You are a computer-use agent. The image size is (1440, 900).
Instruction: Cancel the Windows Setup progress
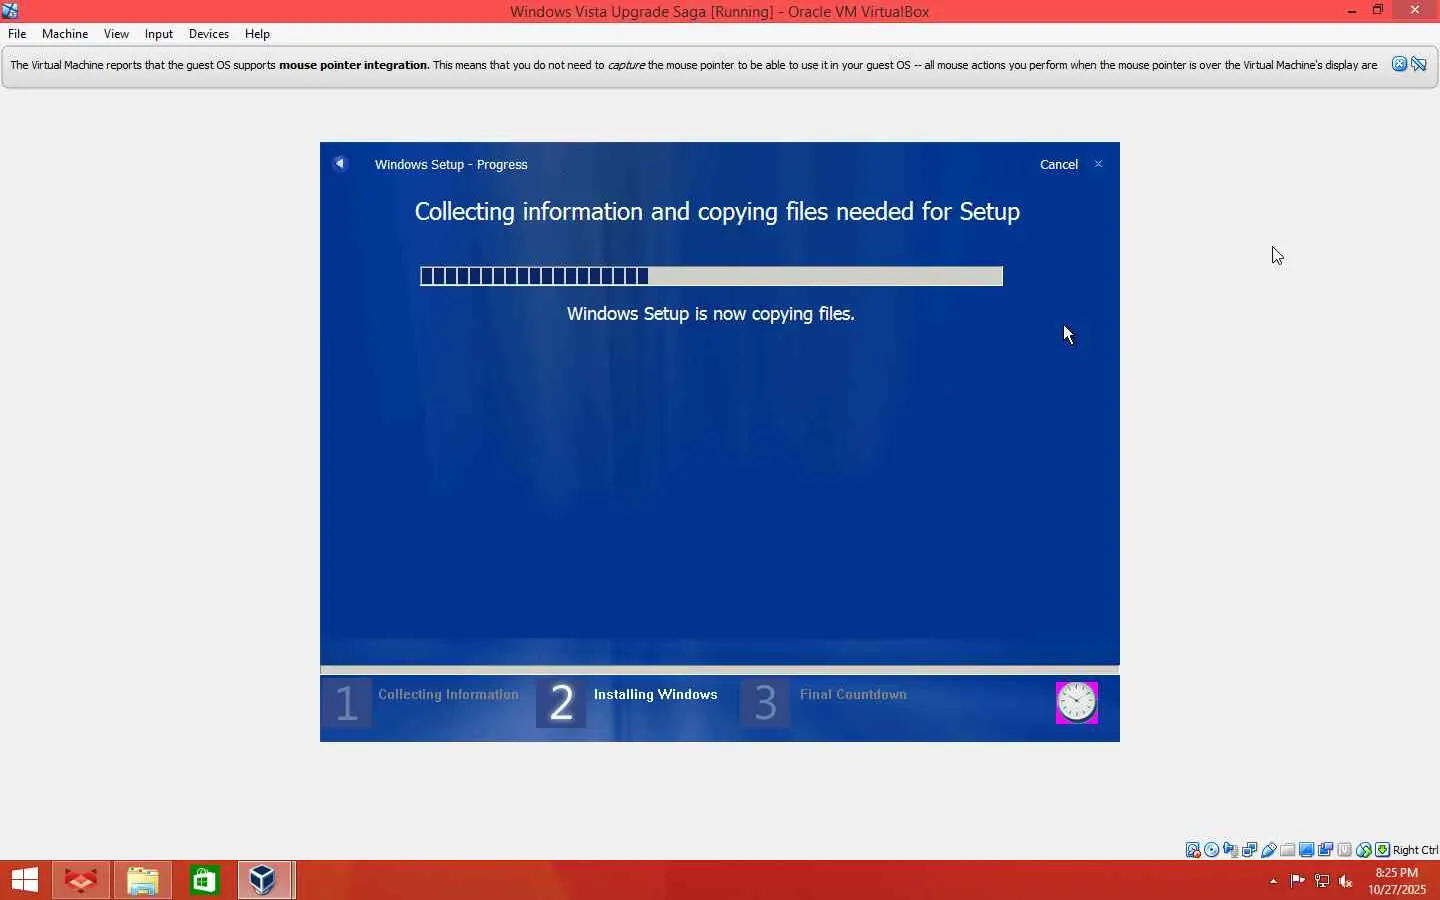pyautogui.click(x=1059, y=165)
